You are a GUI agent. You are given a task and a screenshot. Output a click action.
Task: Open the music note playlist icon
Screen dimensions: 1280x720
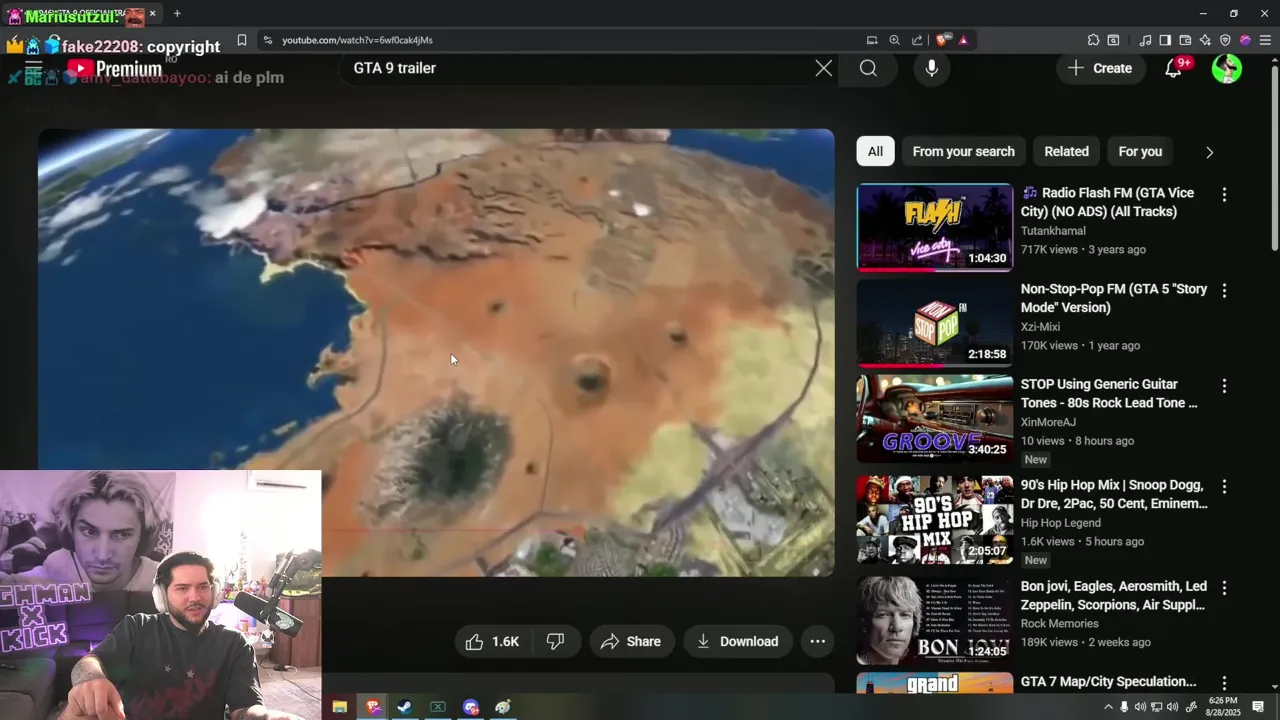(x=1145, y=40)
